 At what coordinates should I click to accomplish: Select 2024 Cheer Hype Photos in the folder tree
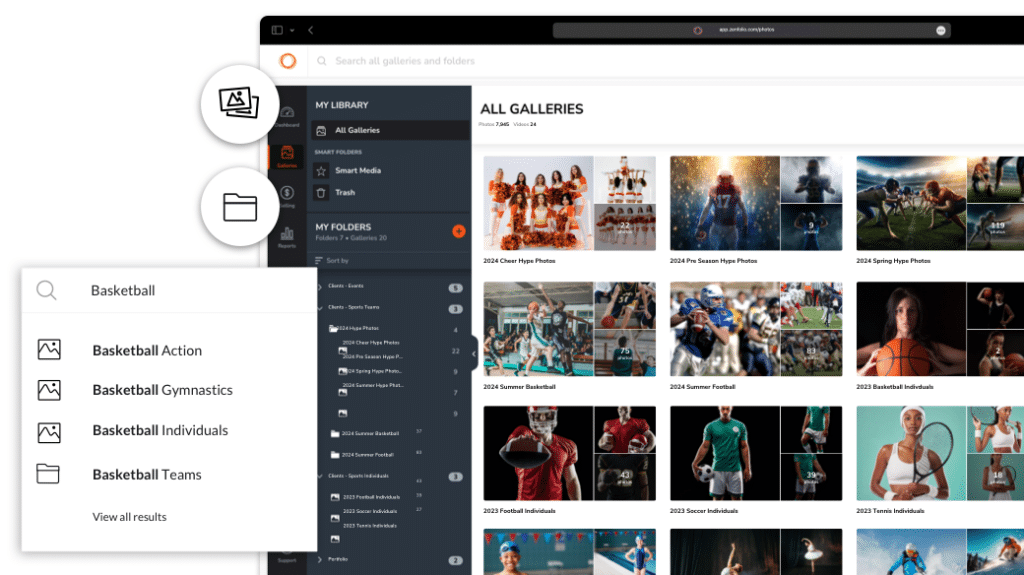[370, 342]
